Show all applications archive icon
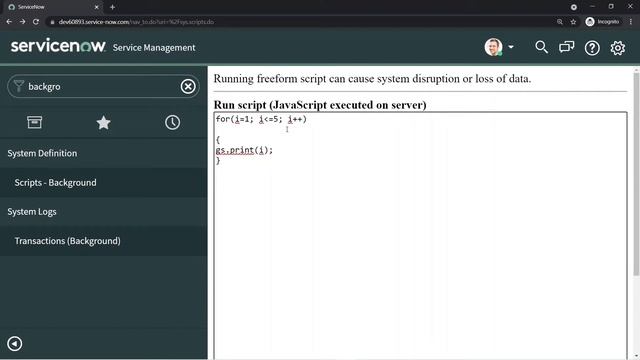The image size is (640, 360). click(x=34, y=122)
